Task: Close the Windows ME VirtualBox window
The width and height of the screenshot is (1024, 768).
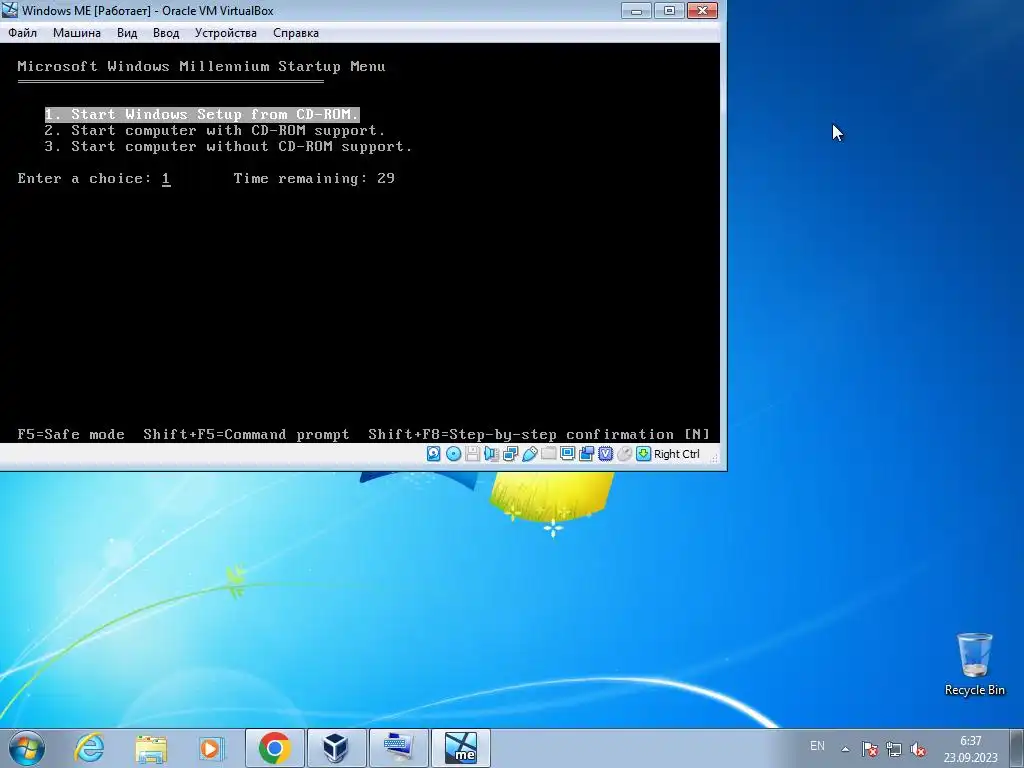Action: [x=703, y=10]
